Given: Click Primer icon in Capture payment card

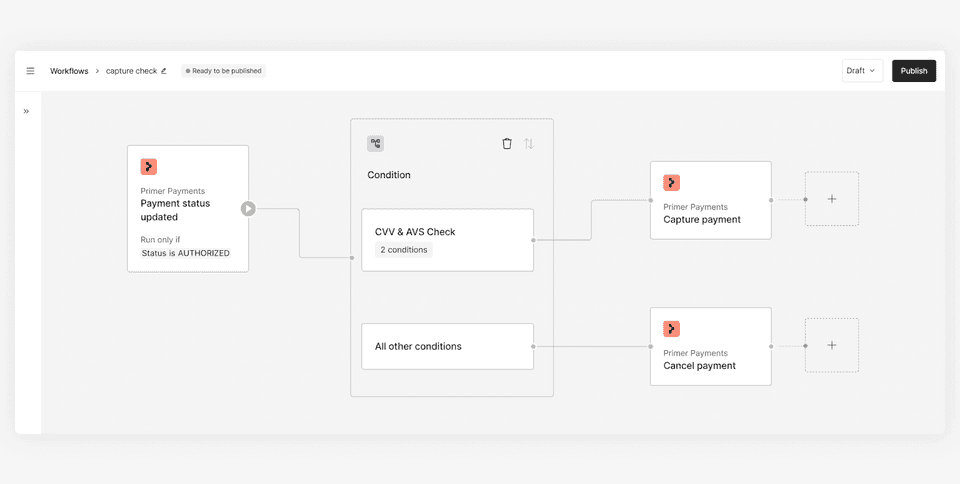Looking at the screenshot, I should pos(672,182).
